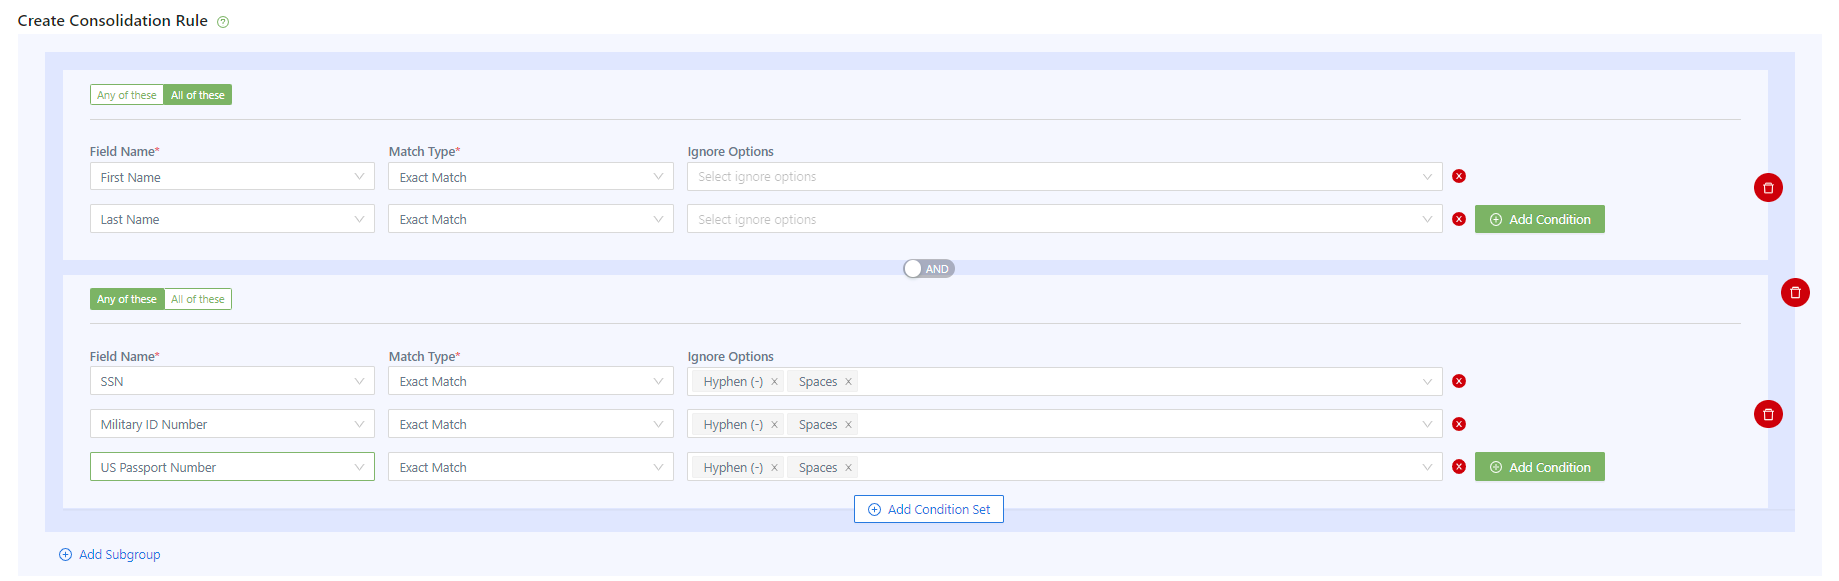Select 'Any of these' in first condition set
The image size is (1839, 581).
click(127, 95)
